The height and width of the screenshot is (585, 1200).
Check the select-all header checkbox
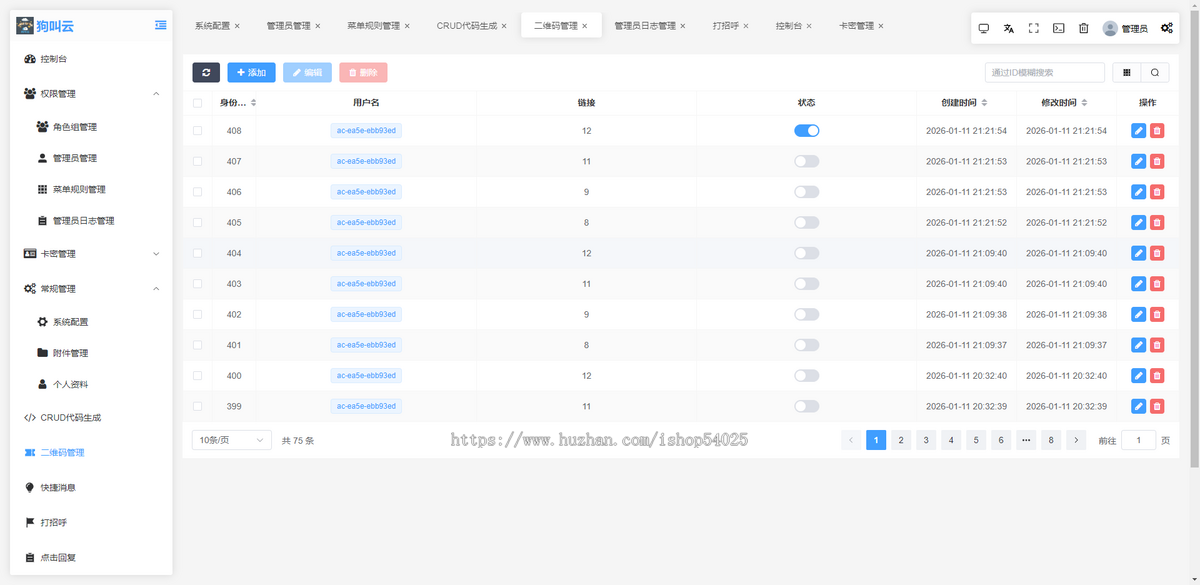197,103
